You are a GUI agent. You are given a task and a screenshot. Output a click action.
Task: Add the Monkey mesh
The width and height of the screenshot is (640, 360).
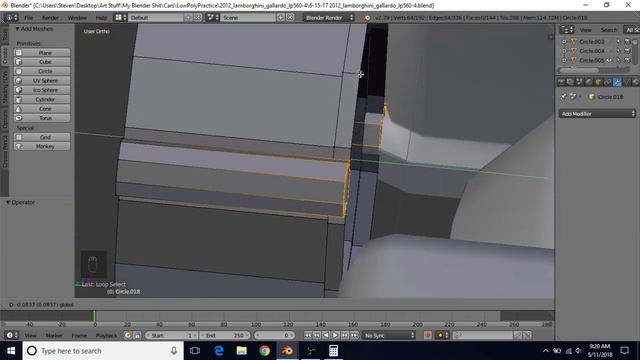coord(42,147)
